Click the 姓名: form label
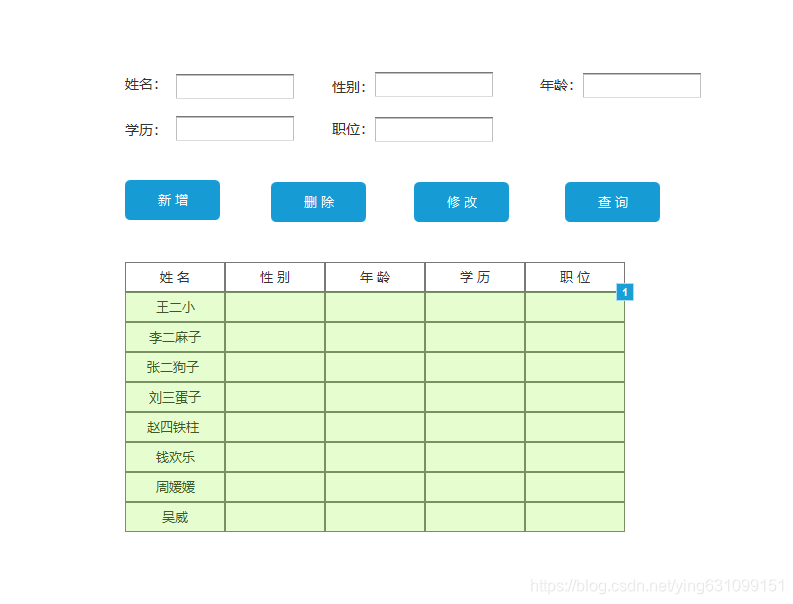 tap(142, 84)
